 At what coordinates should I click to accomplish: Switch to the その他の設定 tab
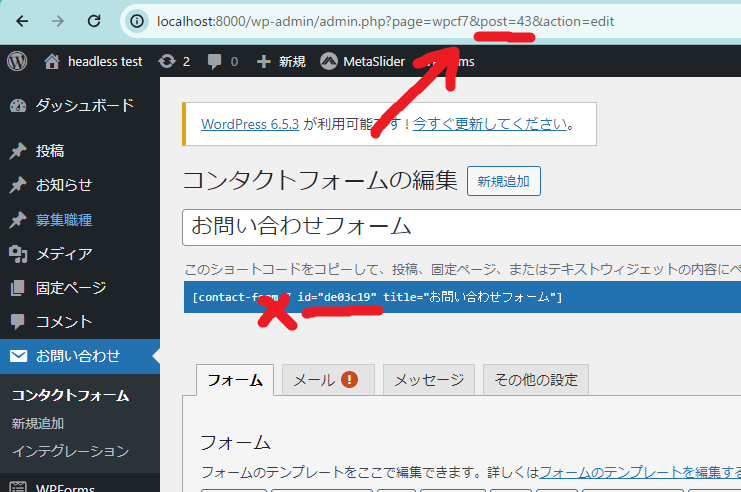point(536,380)
